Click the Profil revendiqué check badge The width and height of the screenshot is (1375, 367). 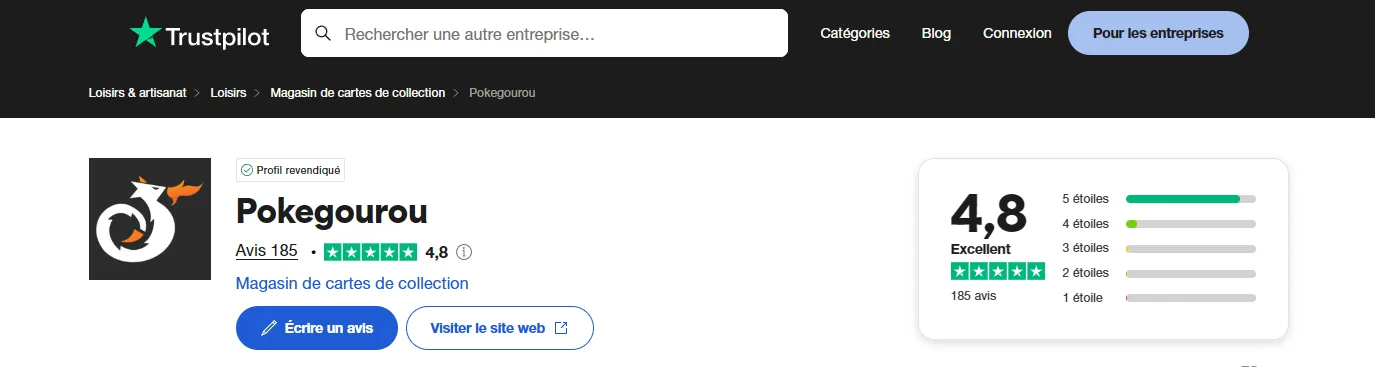290,170
